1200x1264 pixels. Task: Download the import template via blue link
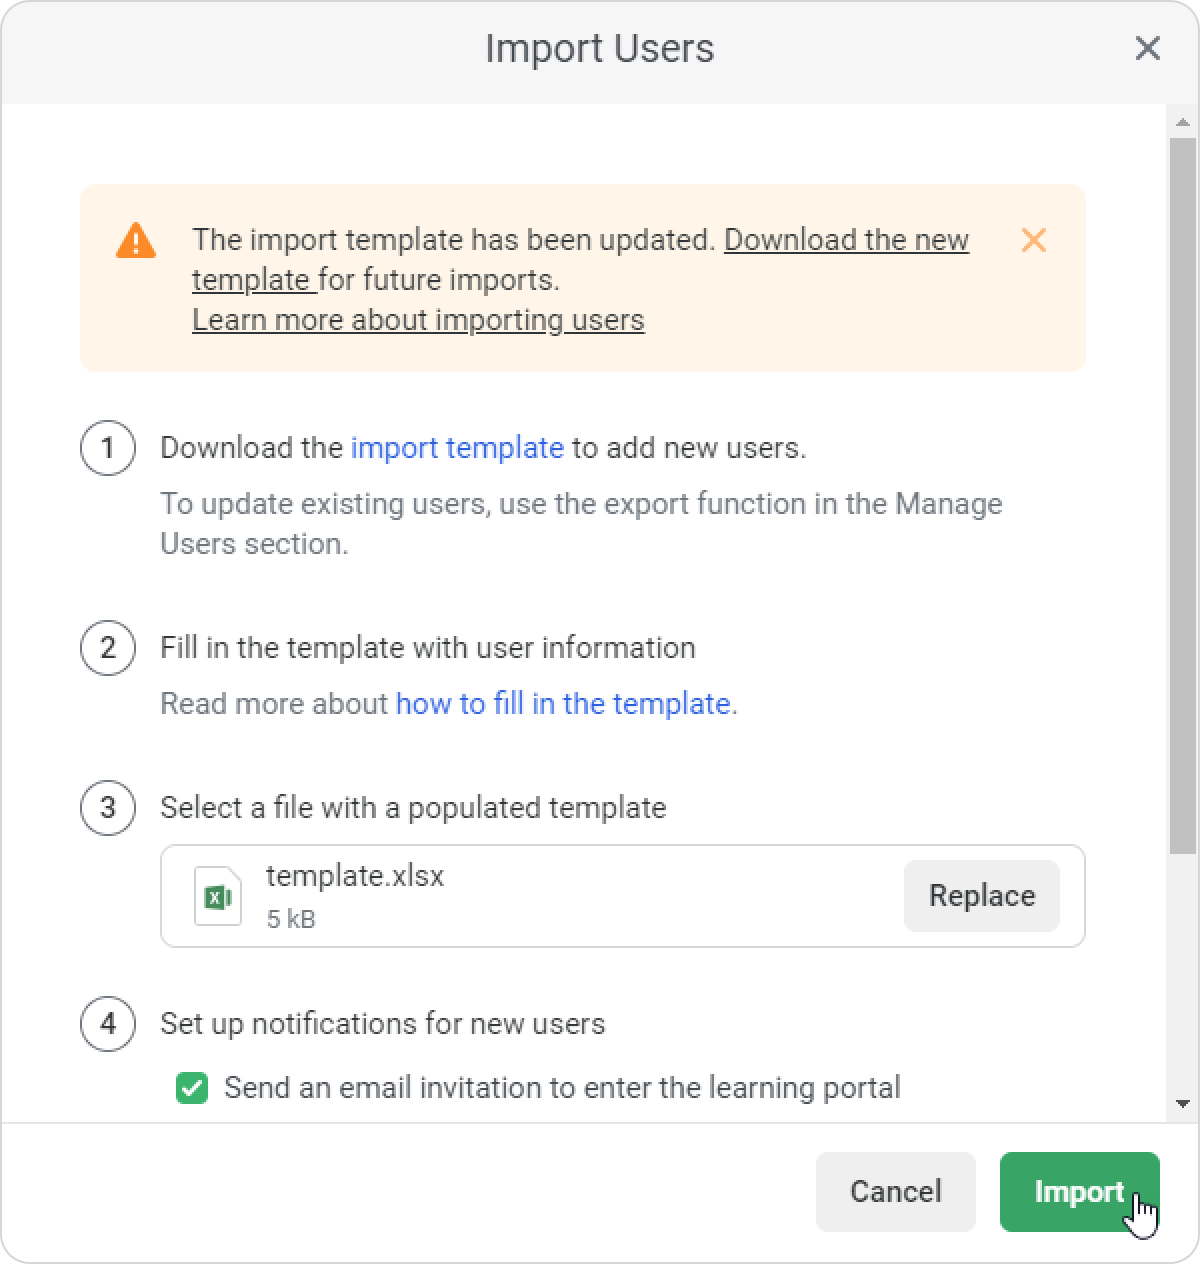(457, 448)
